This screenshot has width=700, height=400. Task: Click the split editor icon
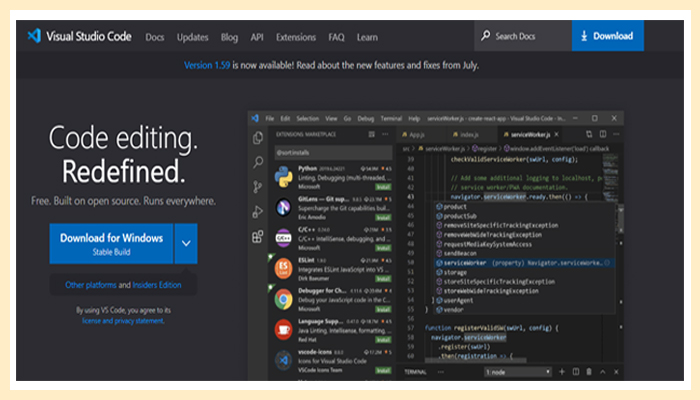[603, 134]
